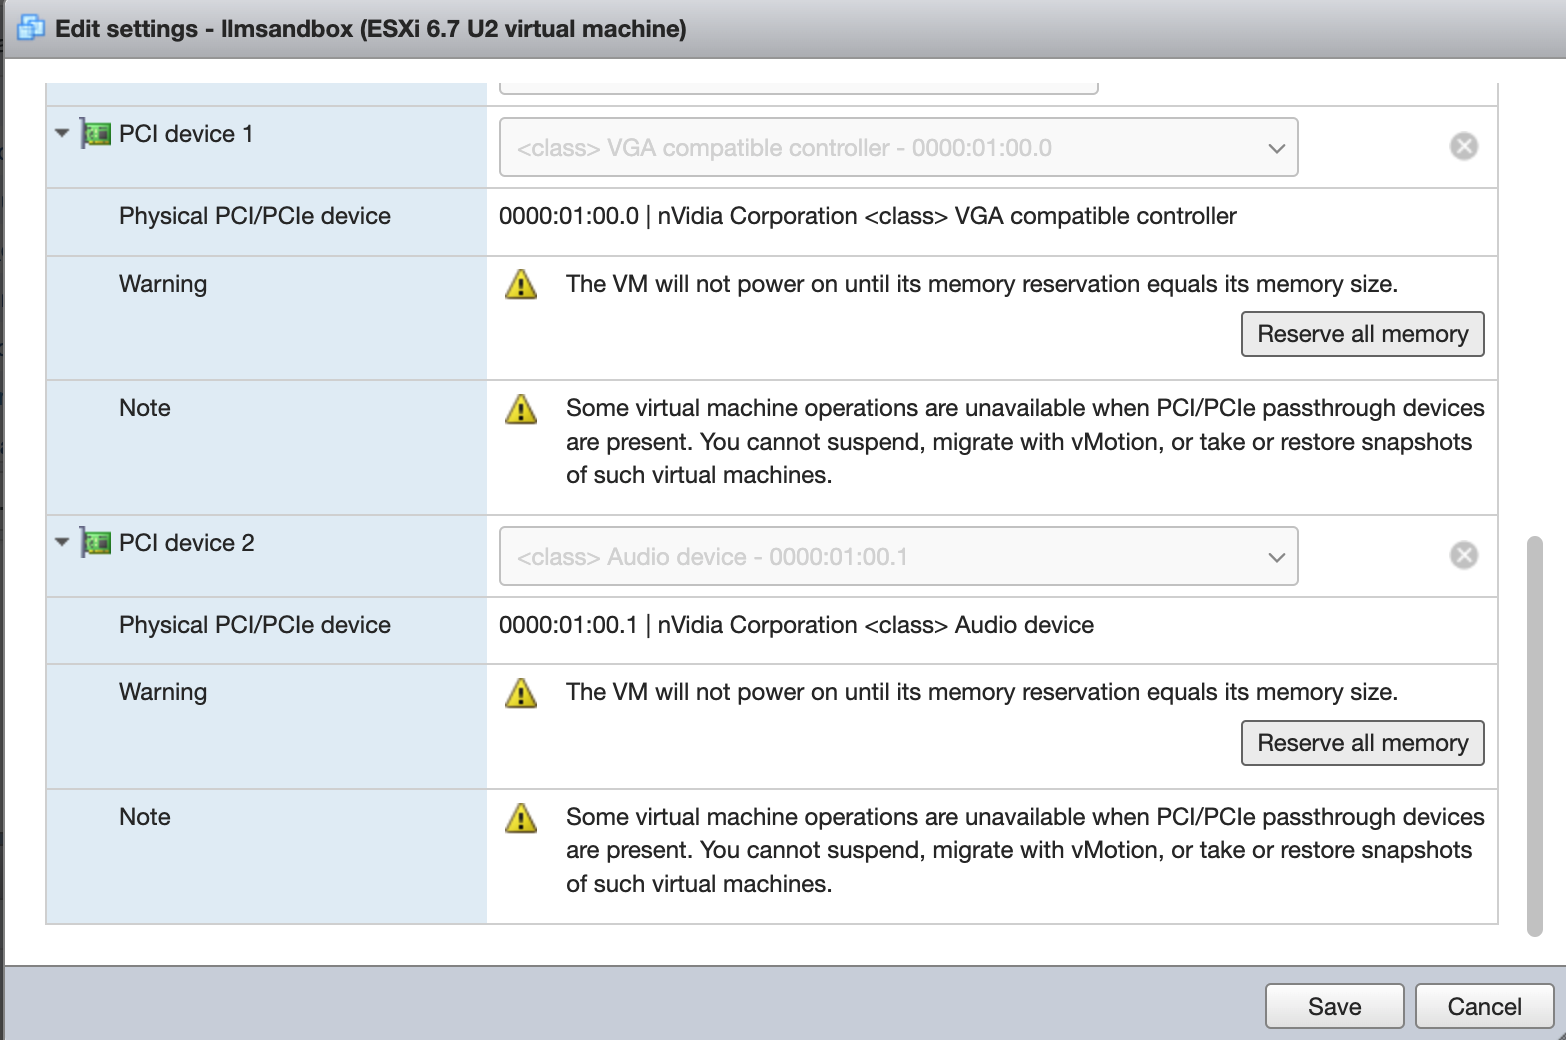This screenshot has height=1040, width=1566.
Task: Collapse the PCI device 1 section
Action: pos(62,133)
